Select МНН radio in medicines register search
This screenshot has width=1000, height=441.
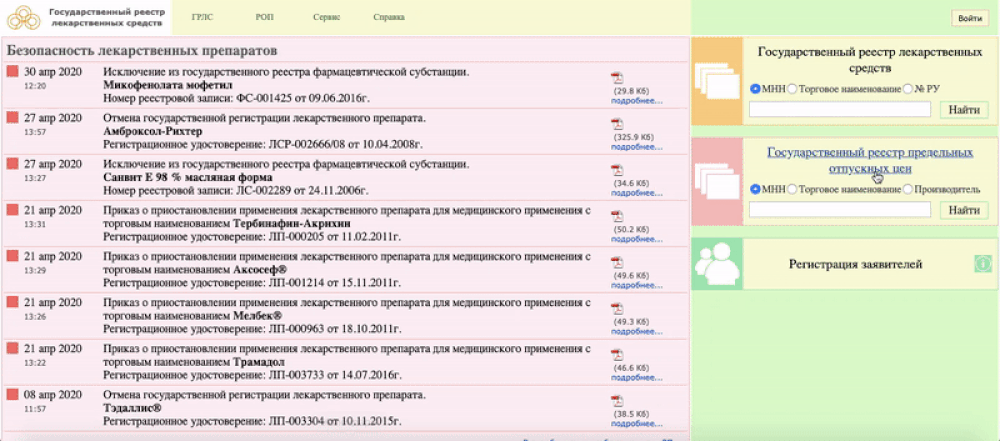pos(756,89)
